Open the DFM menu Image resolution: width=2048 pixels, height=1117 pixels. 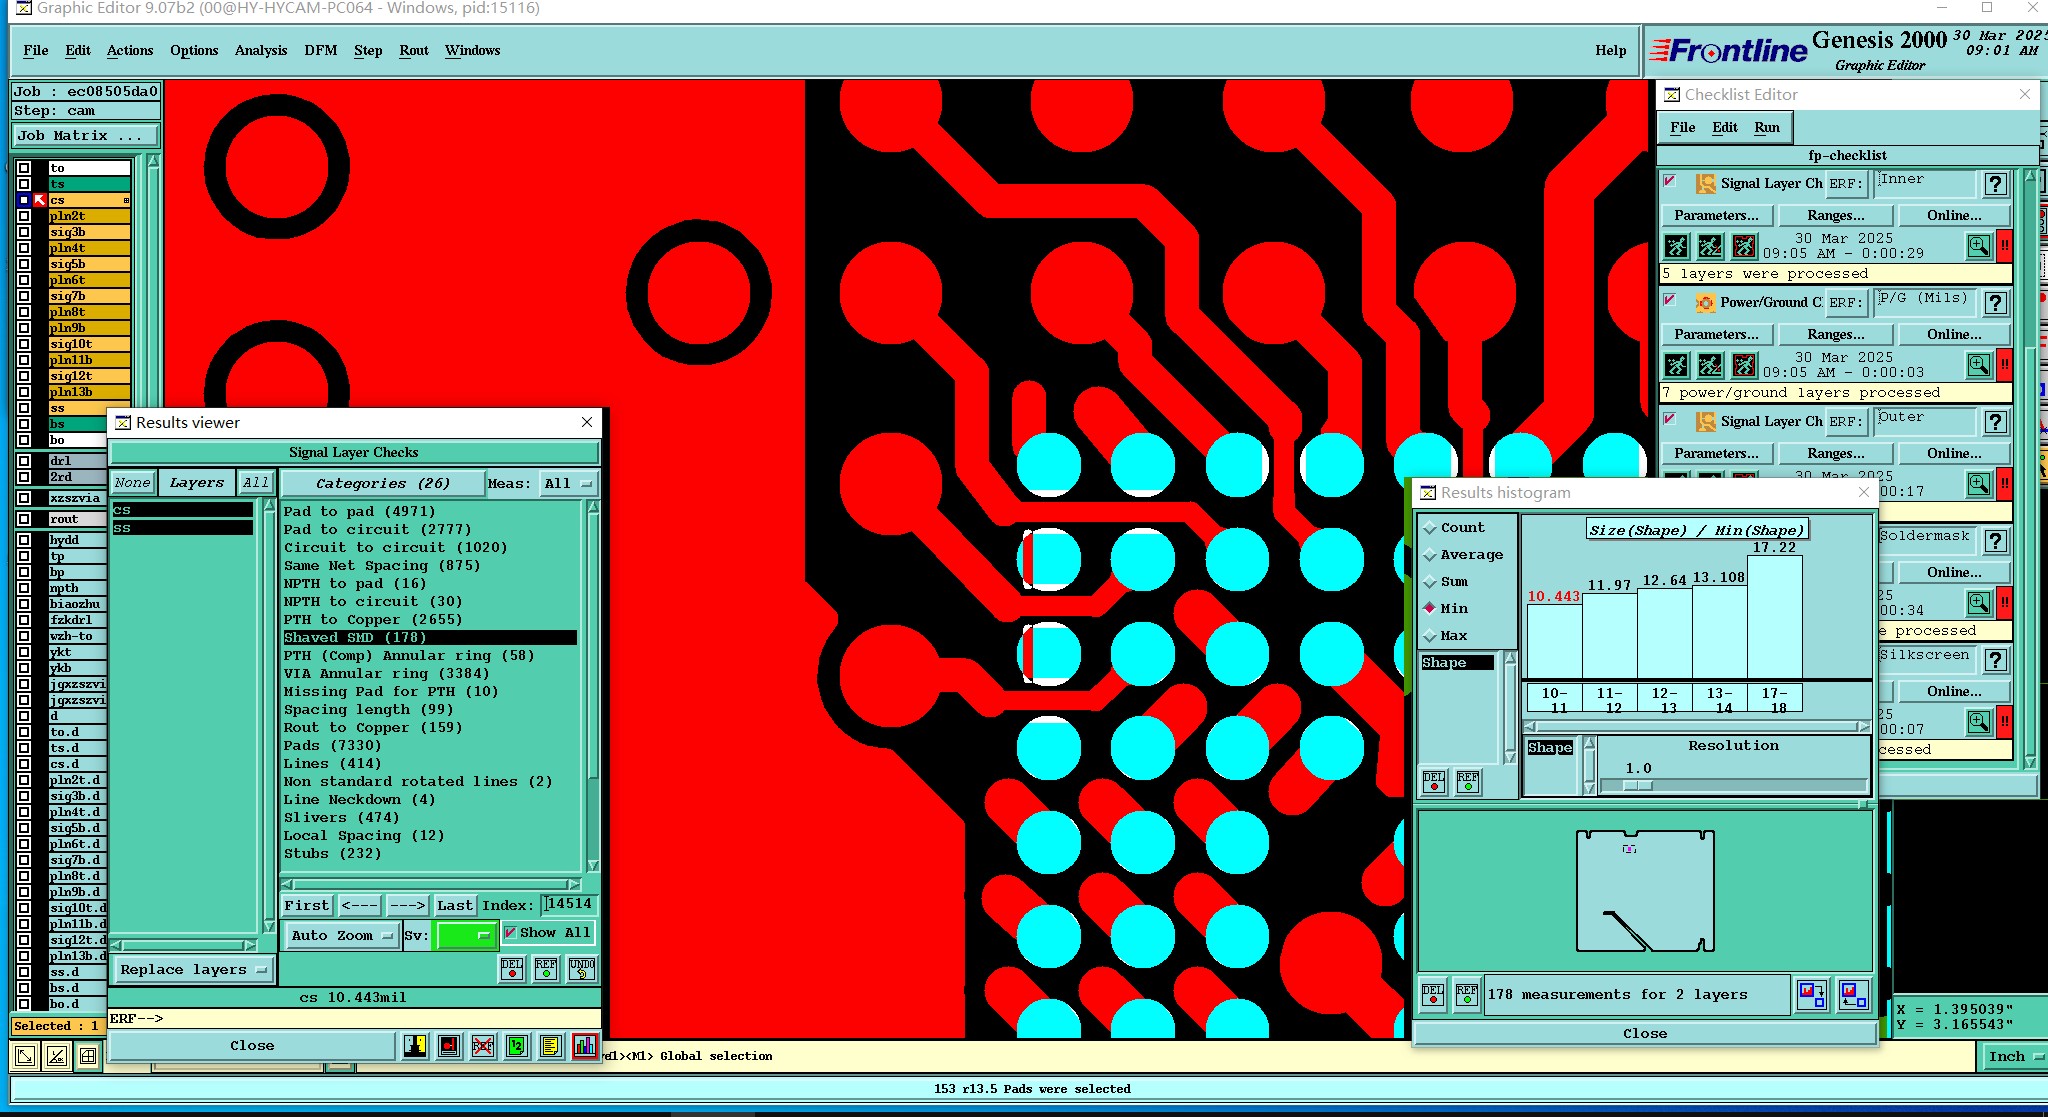click(x=320, y=50)
